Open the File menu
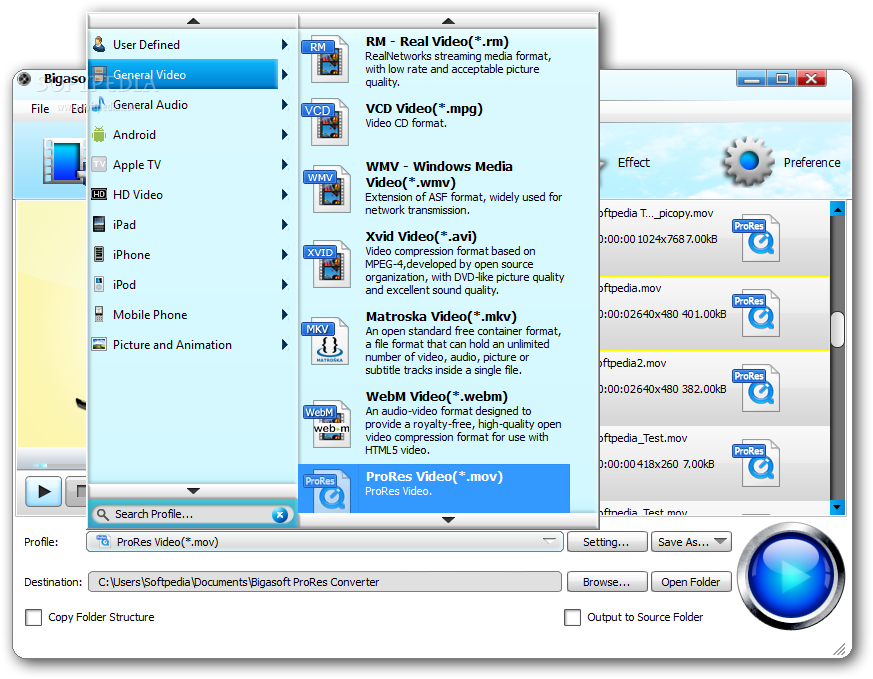 40,109
